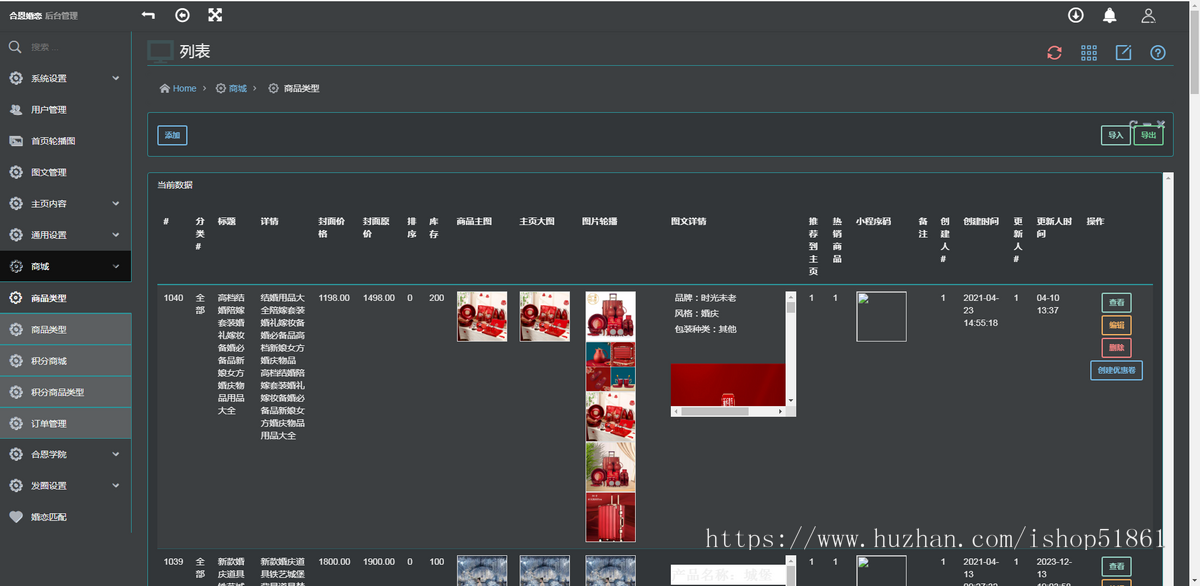The width and height of the screenshot is (1200, 586).
Task: Expand the 合恩学院 chevron
Action: 116,454
